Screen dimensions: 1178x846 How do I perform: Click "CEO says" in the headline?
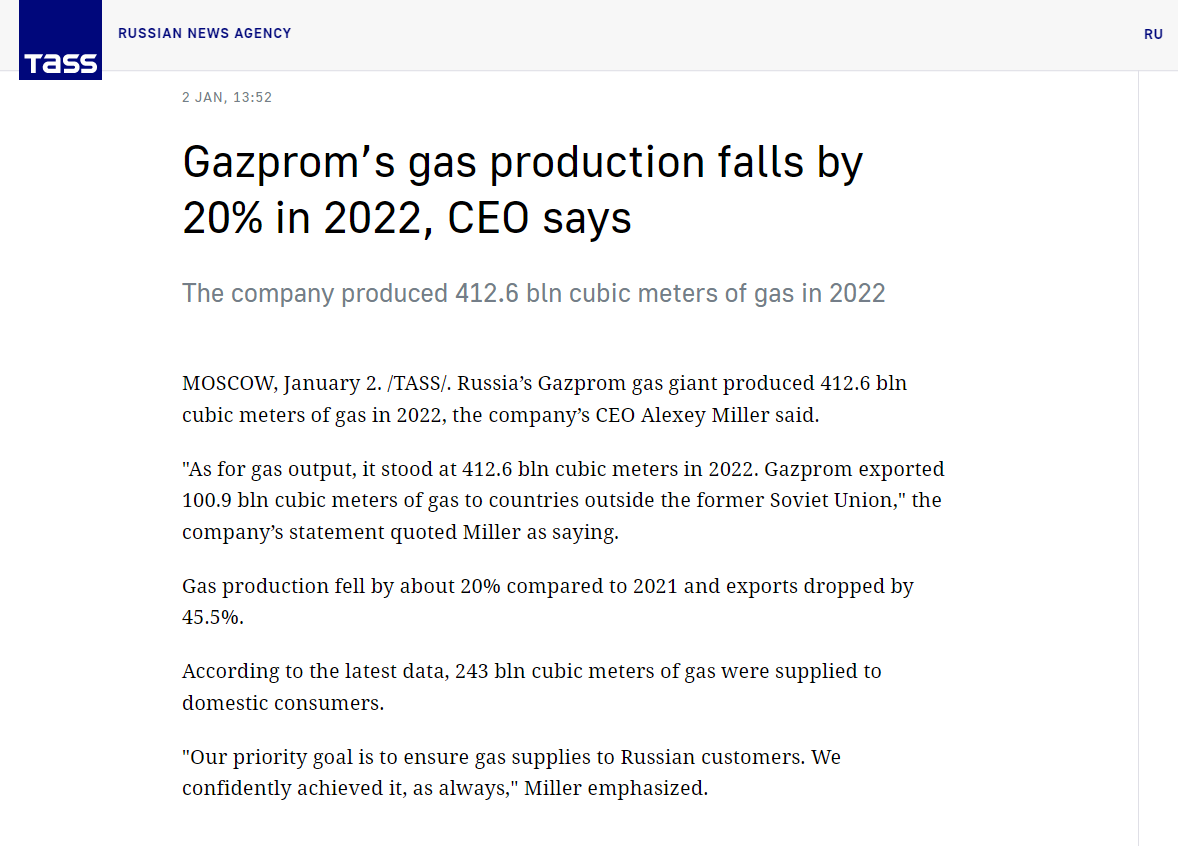[x=540, y=218]
